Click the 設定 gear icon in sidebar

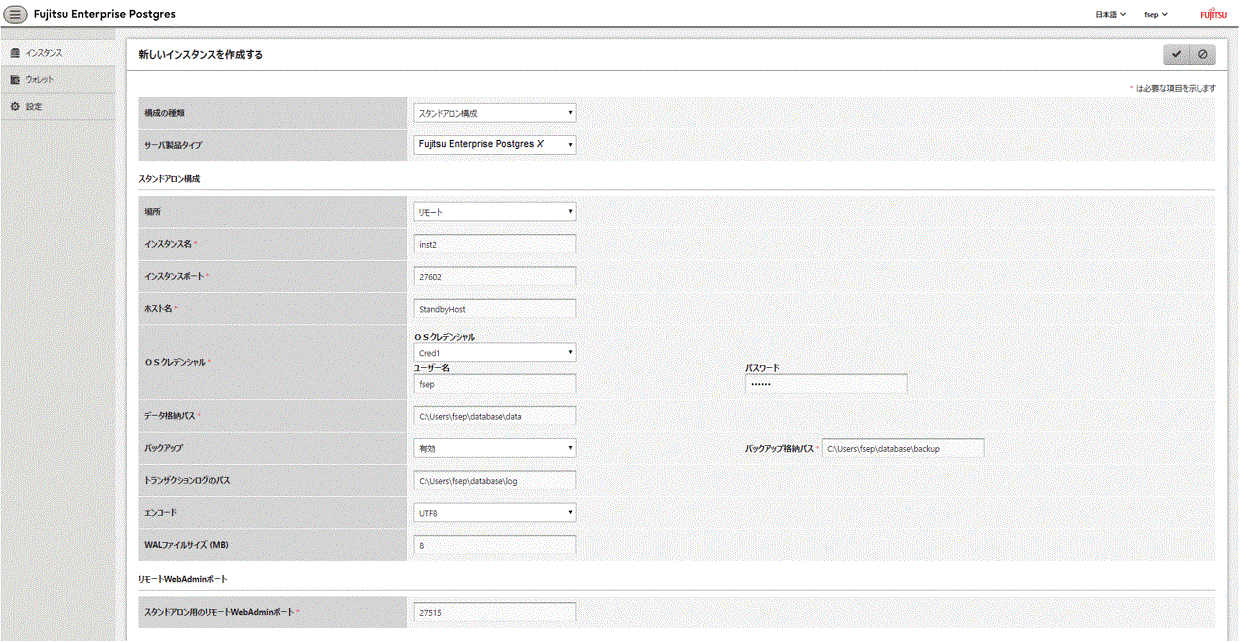[x=15, y=106]
